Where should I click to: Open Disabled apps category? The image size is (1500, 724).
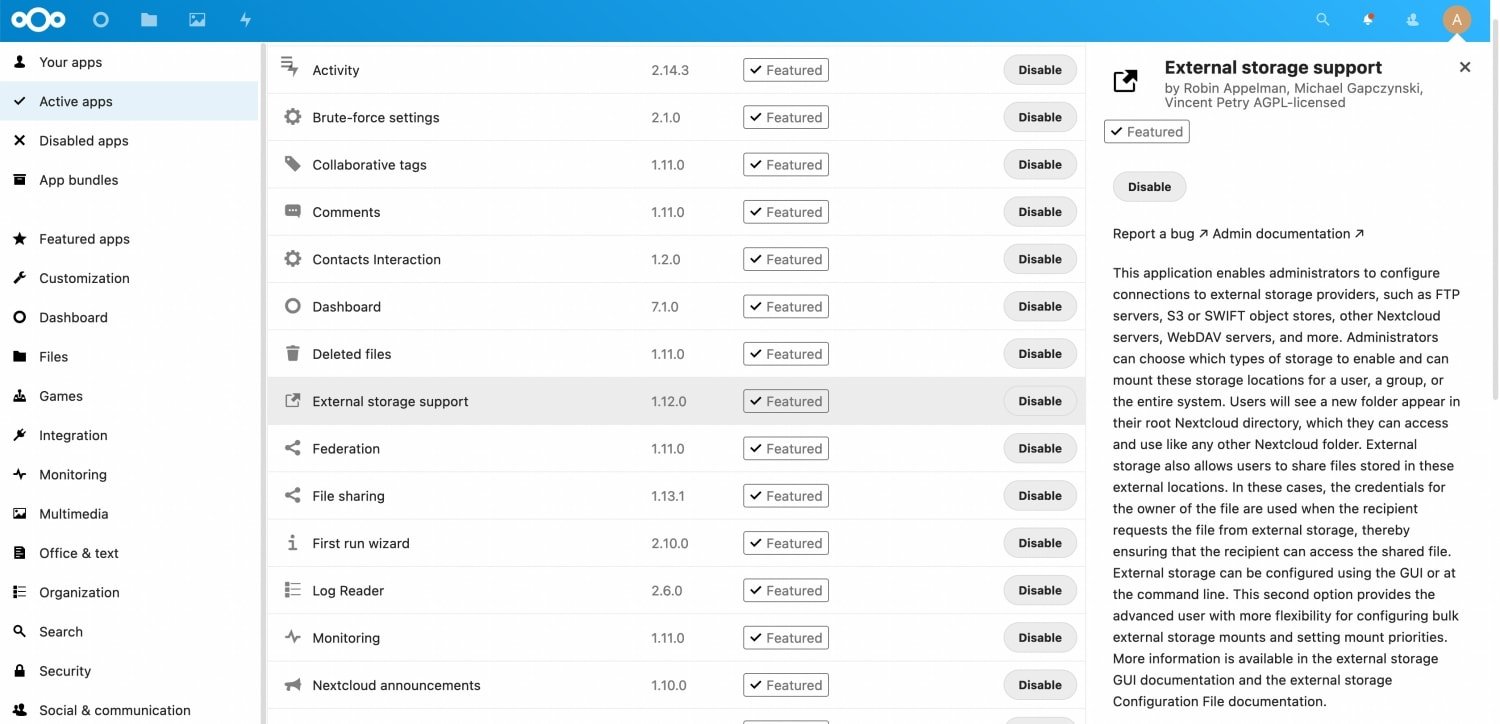(x=129, y=140)
